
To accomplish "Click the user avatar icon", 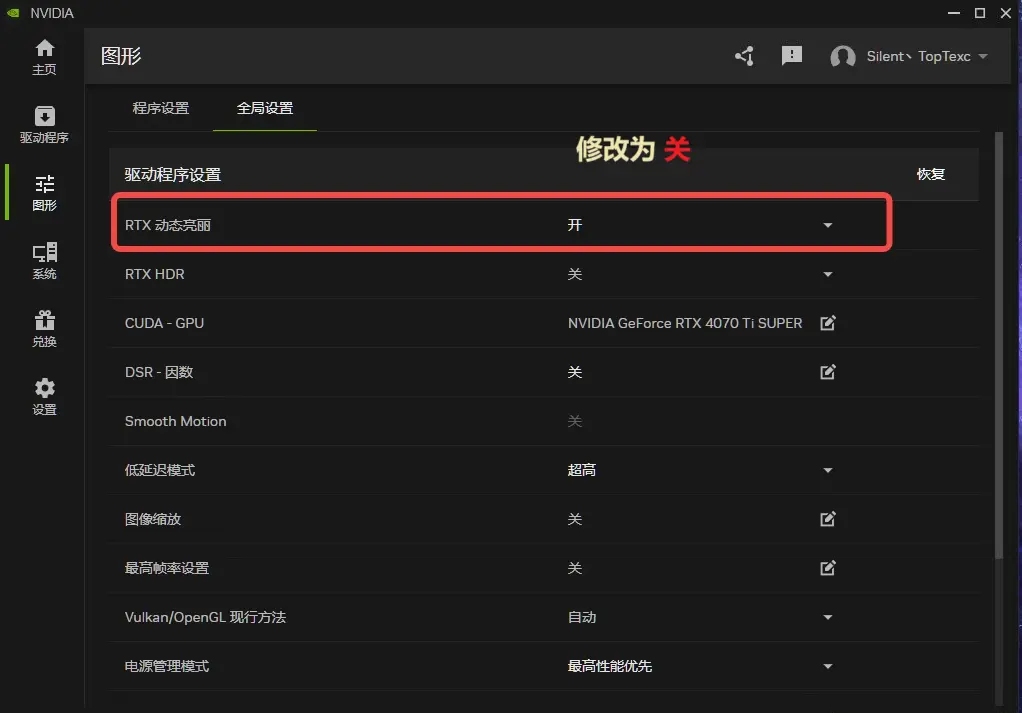I will pos(843,57).
